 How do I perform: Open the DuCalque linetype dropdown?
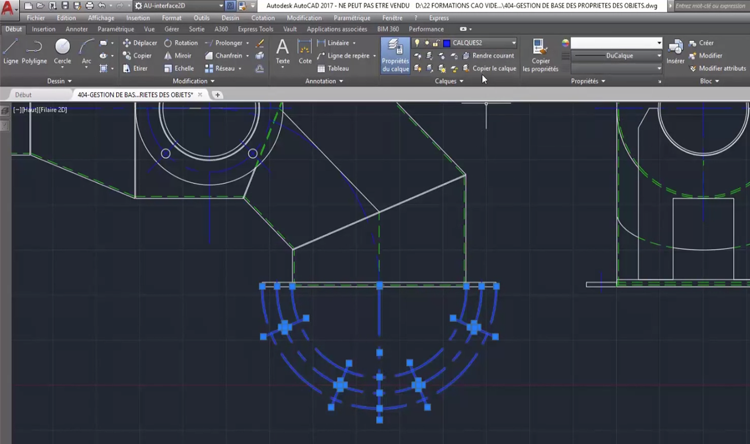pyautogui.click(x=618, y=56)
